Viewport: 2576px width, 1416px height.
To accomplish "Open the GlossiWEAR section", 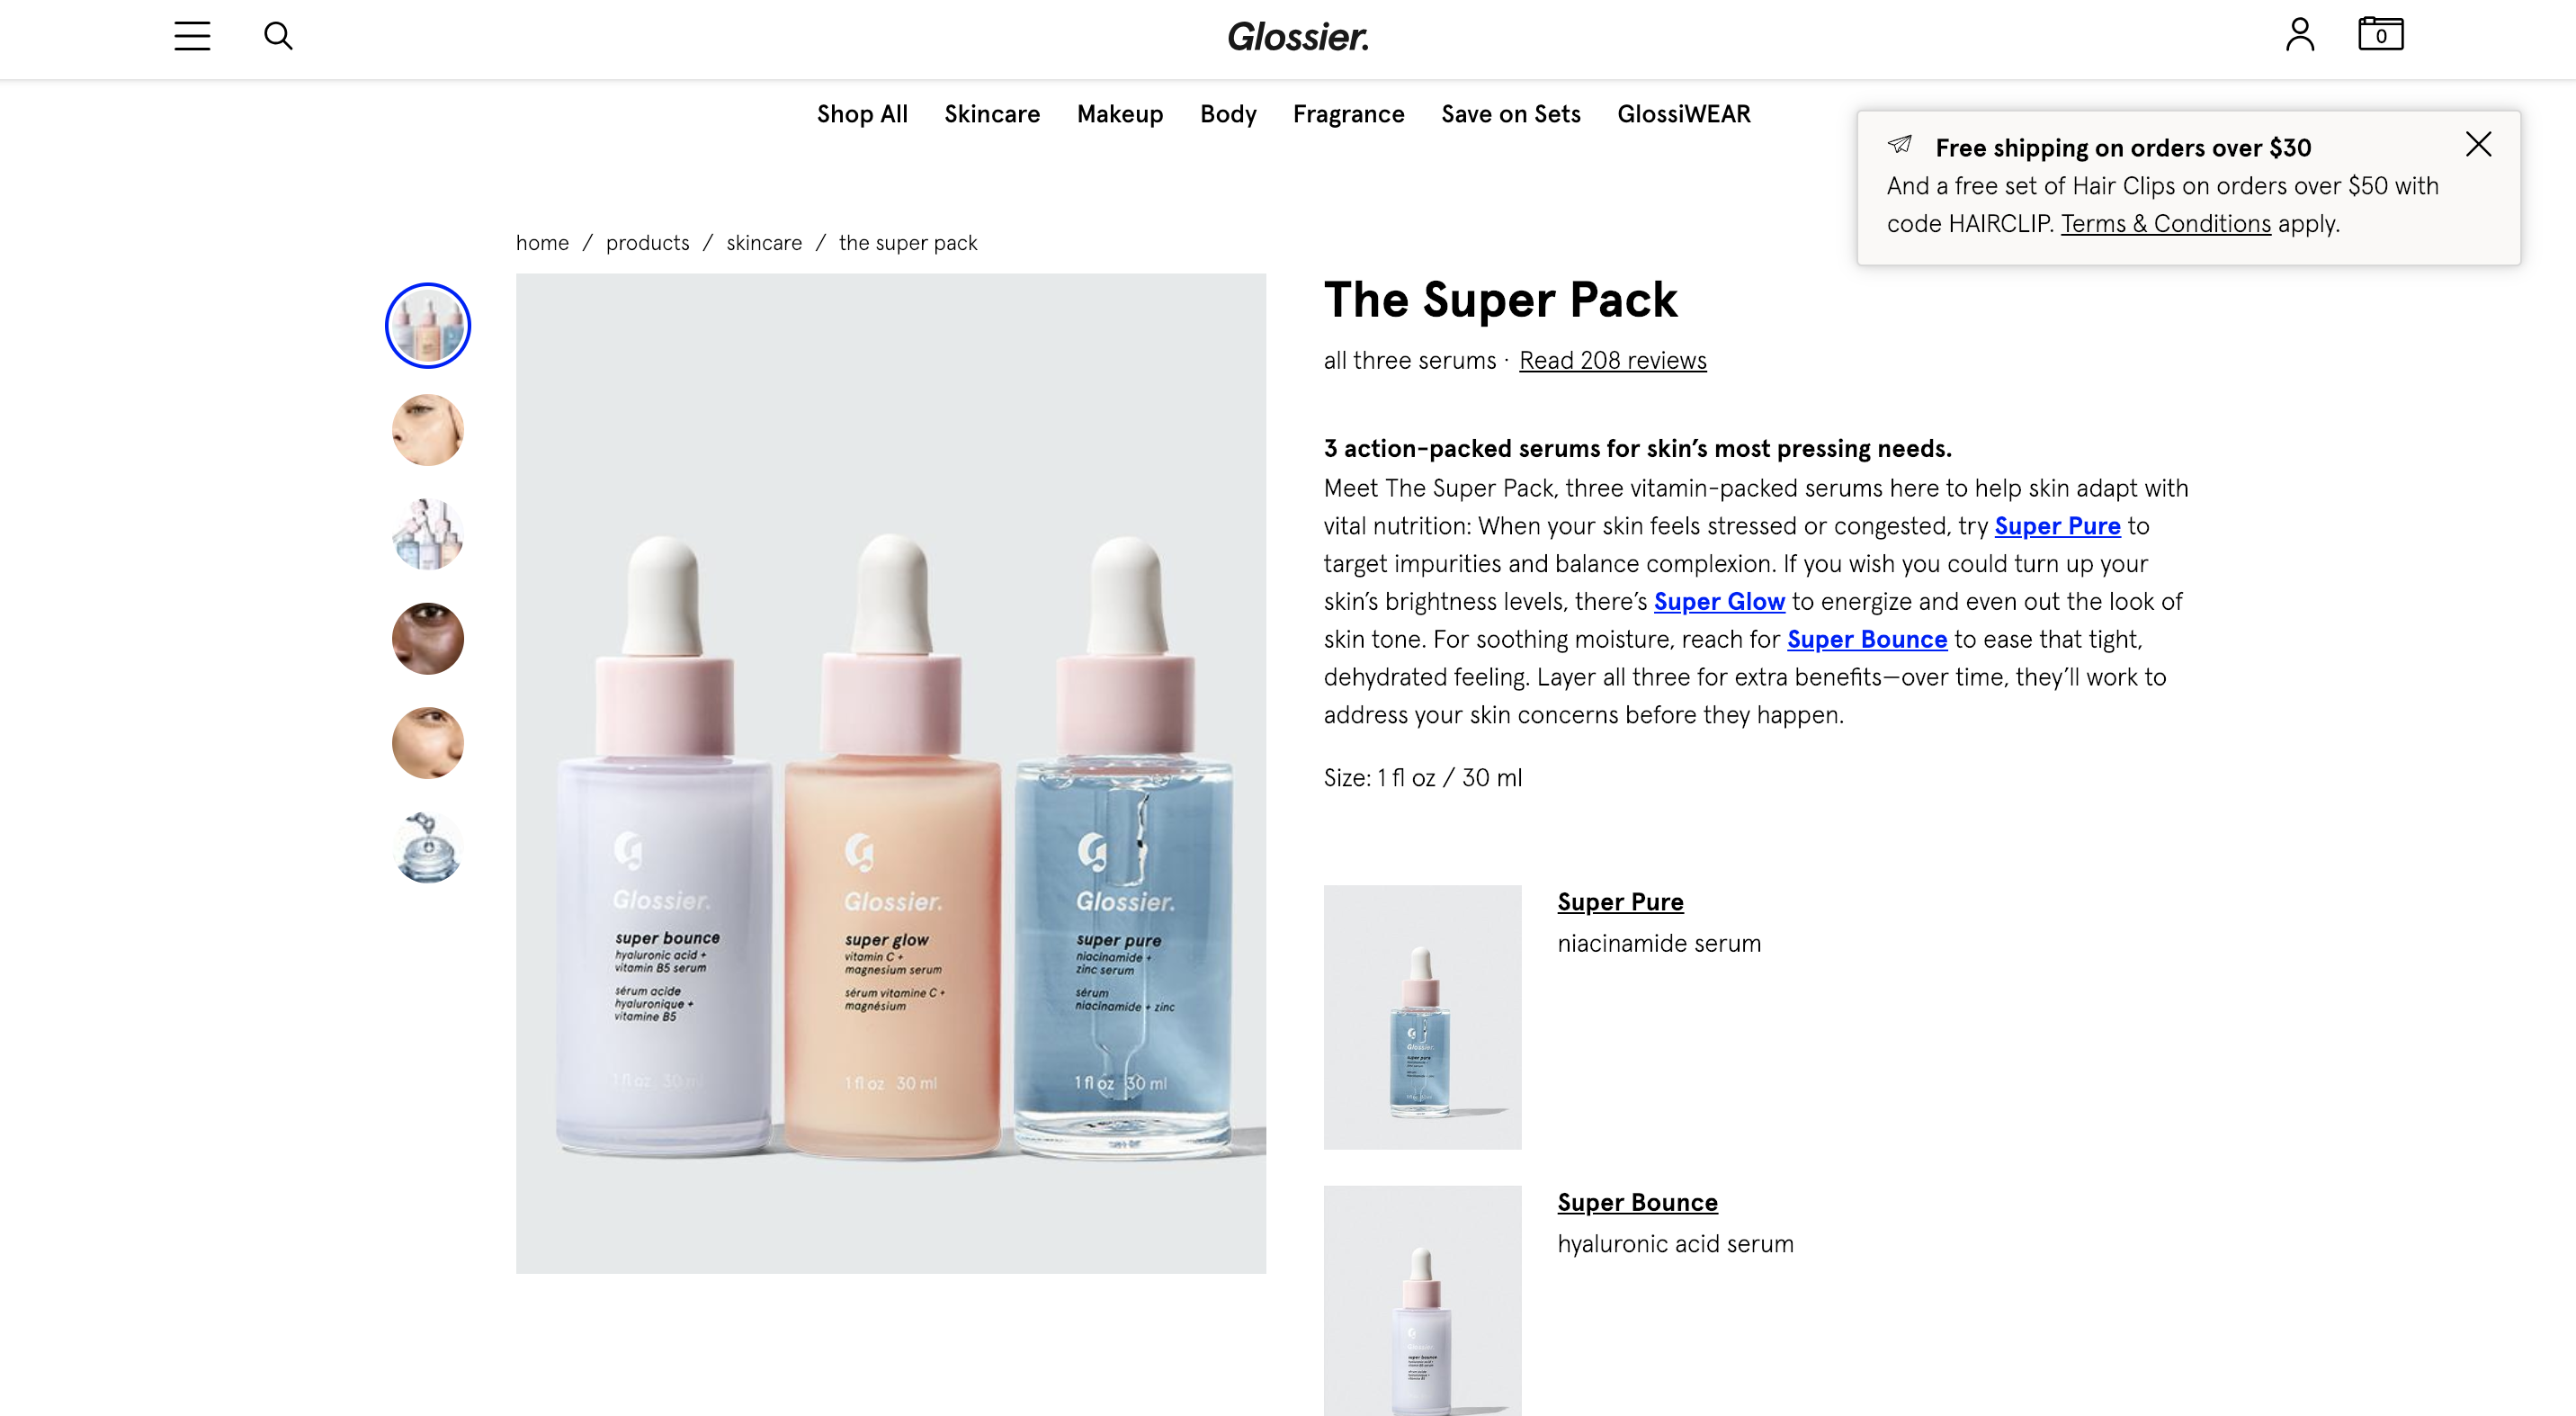I will 1684,114.
